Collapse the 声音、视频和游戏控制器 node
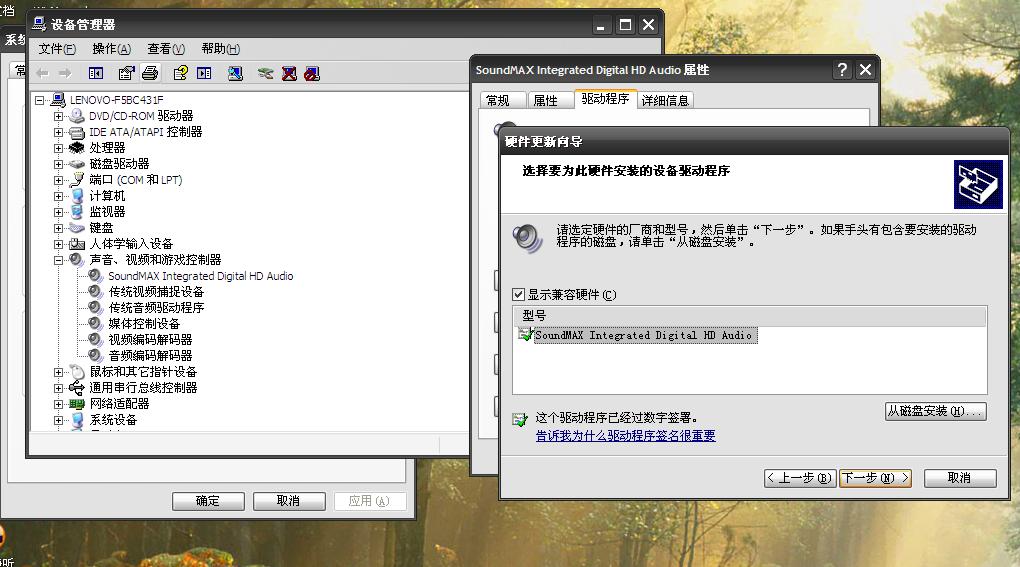This screenshot has width=1020, height=567. pyautogui.click(x=59, y=260)
